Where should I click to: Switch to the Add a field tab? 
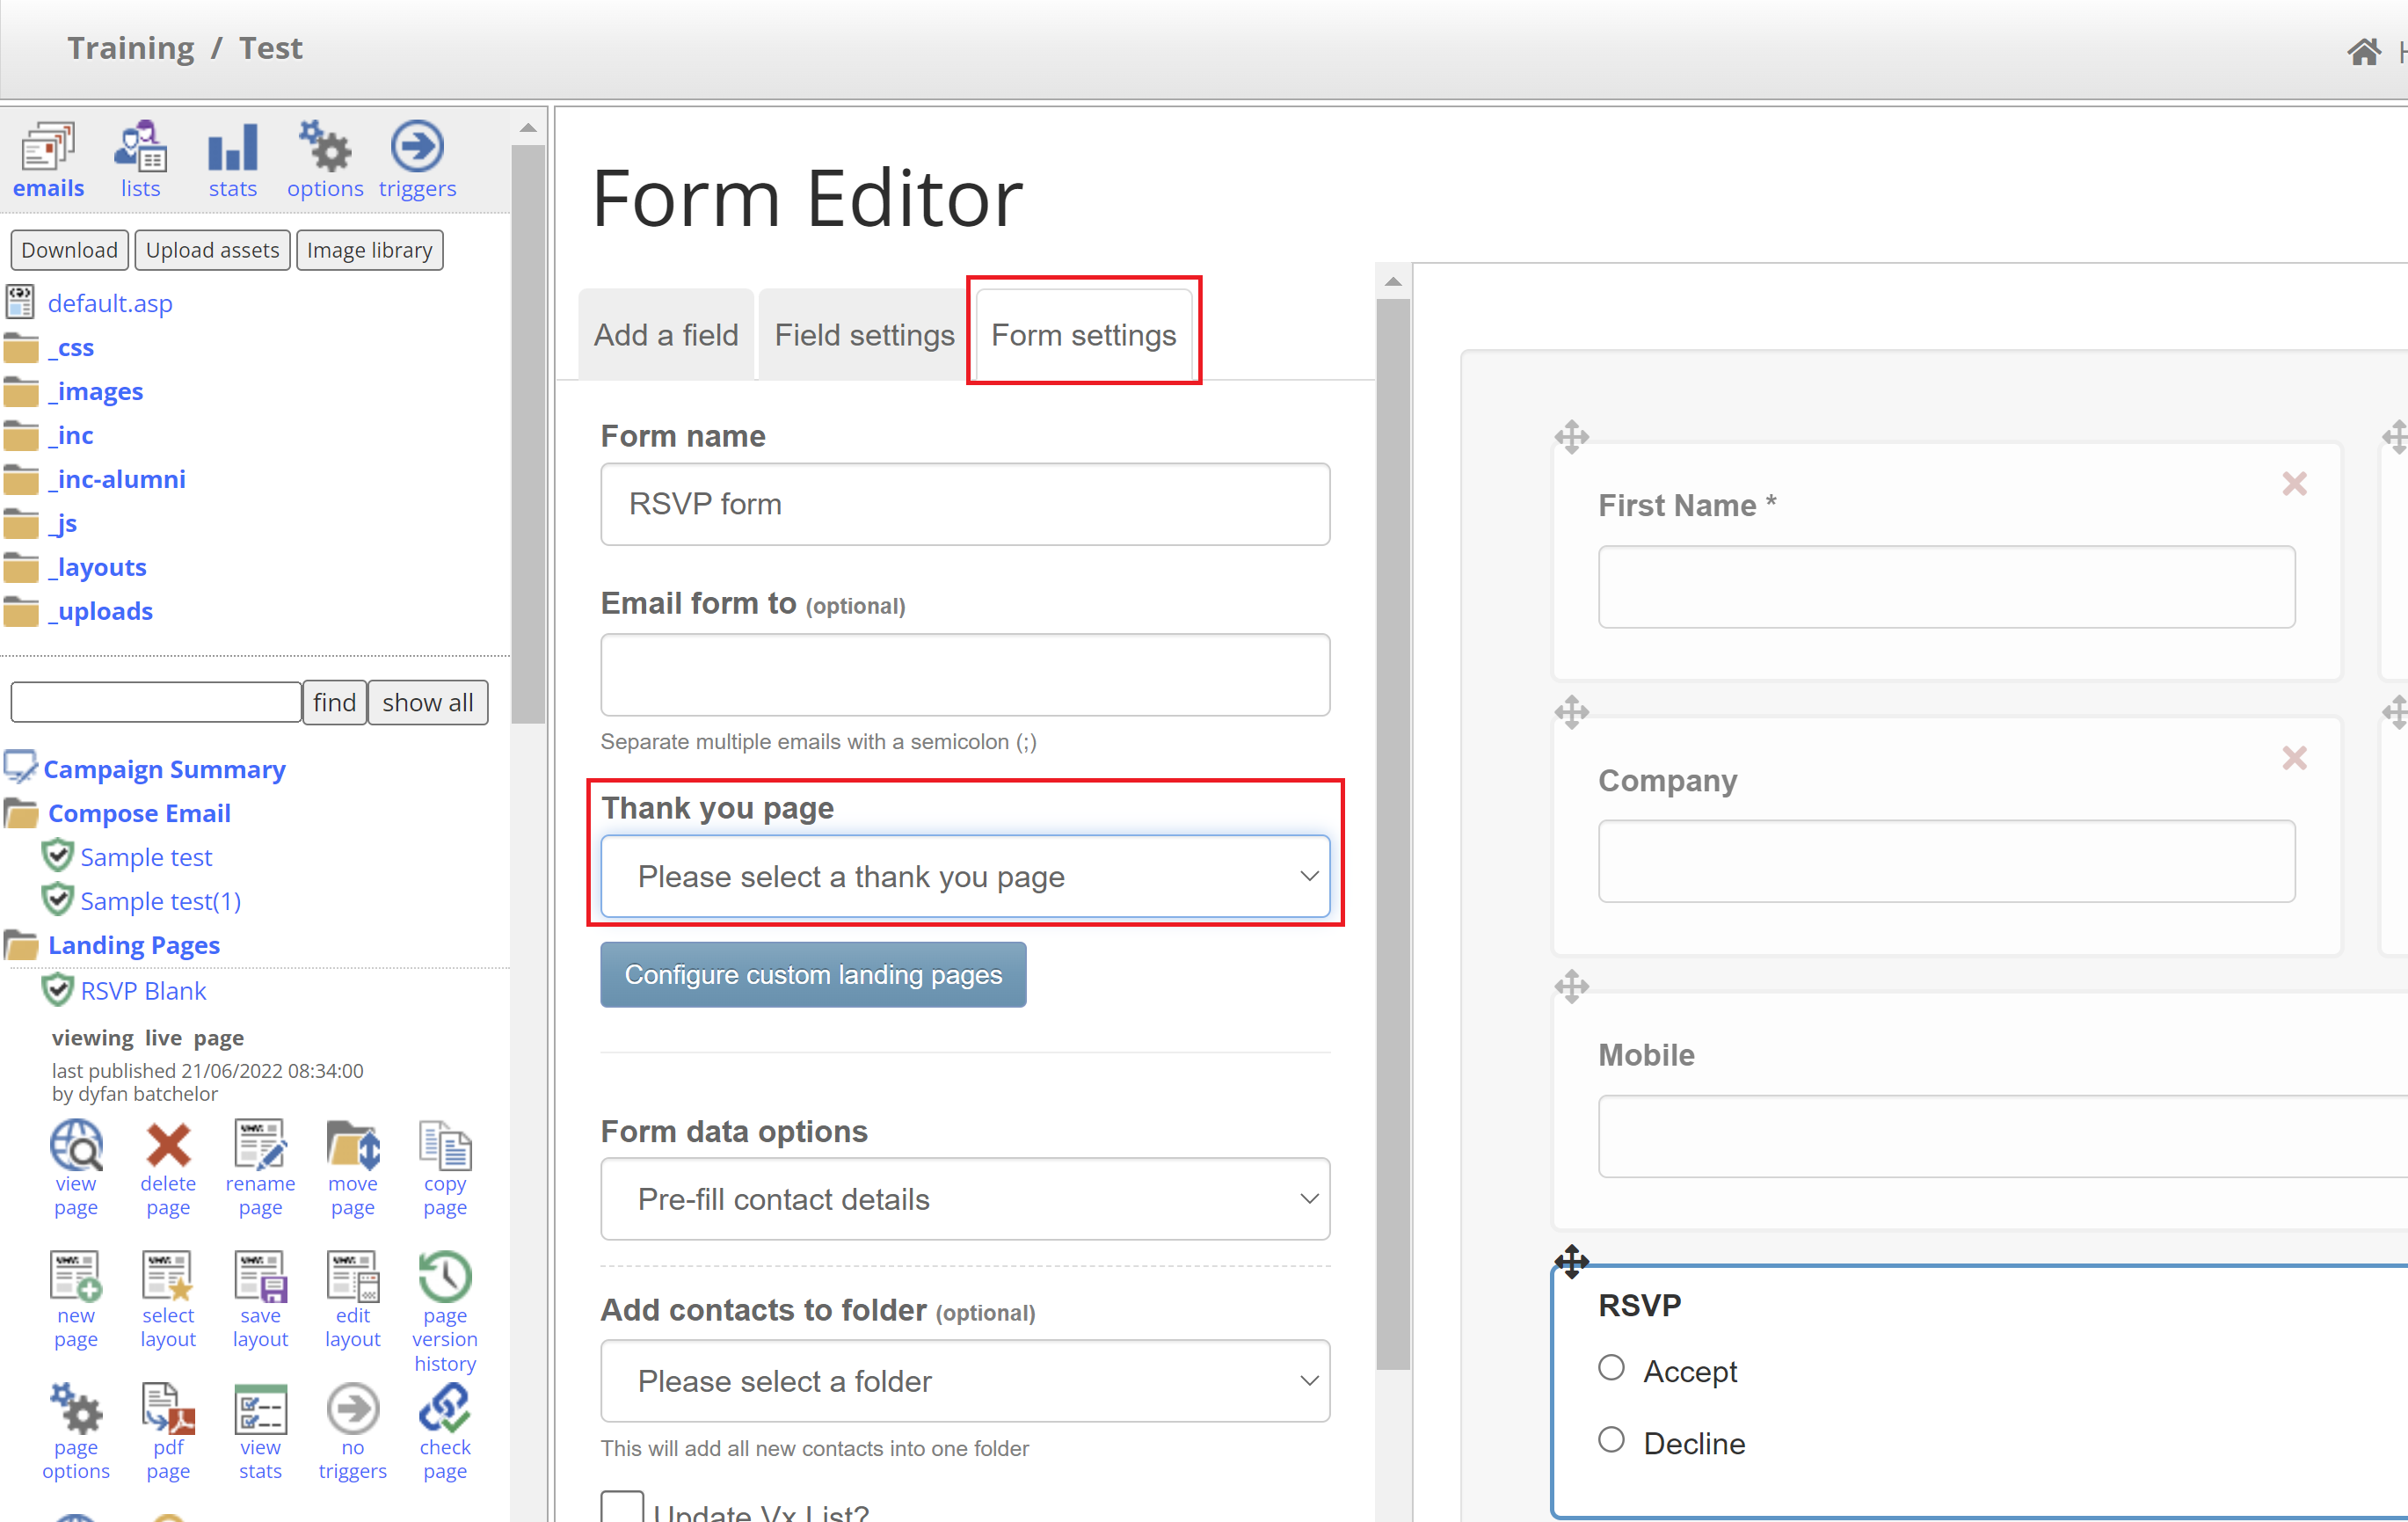click(666, 335)
